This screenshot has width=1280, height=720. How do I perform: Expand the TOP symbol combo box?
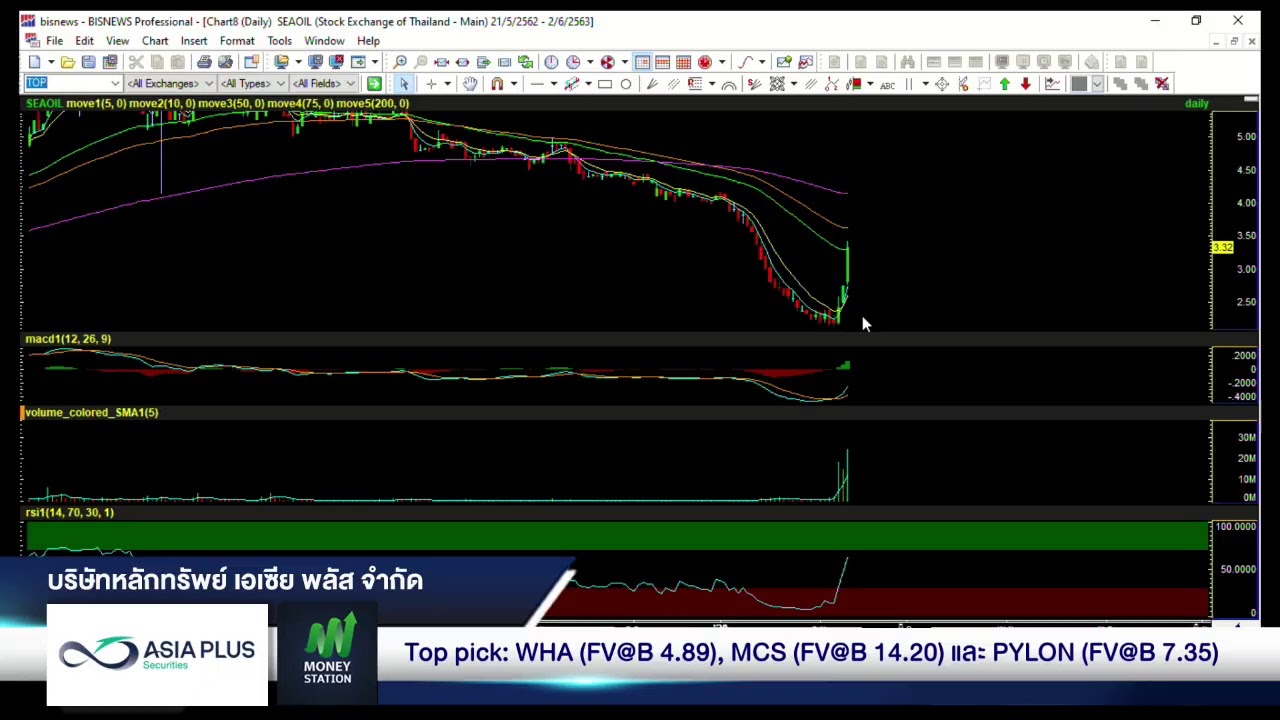click(x=115, y=84)
